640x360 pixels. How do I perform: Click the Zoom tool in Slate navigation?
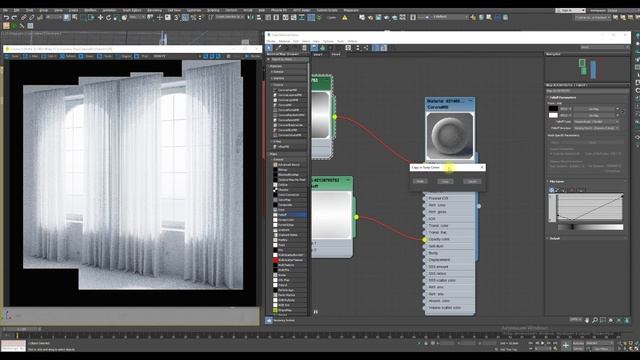coord(595,320)
